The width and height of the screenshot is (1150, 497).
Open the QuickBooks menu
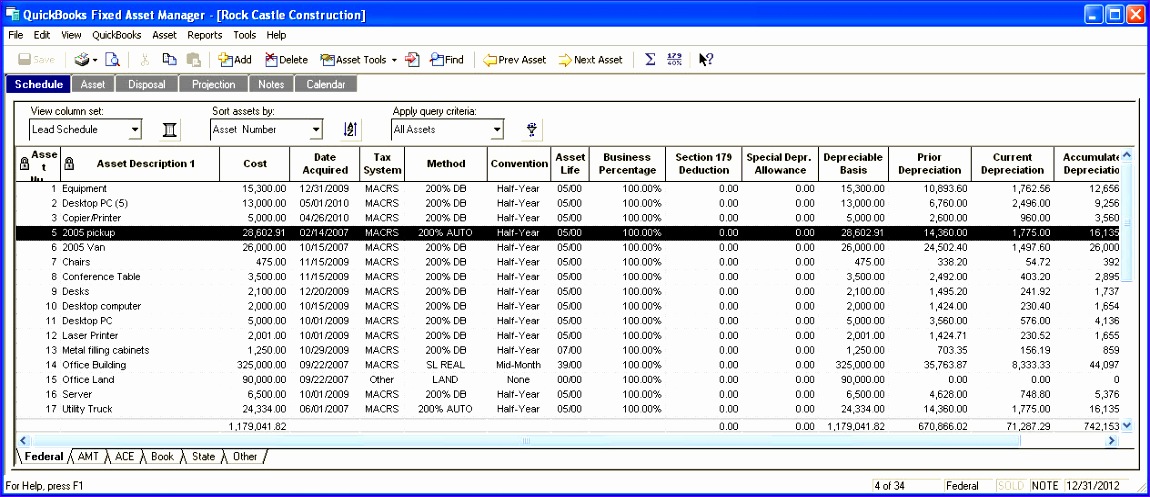[117, 34]
